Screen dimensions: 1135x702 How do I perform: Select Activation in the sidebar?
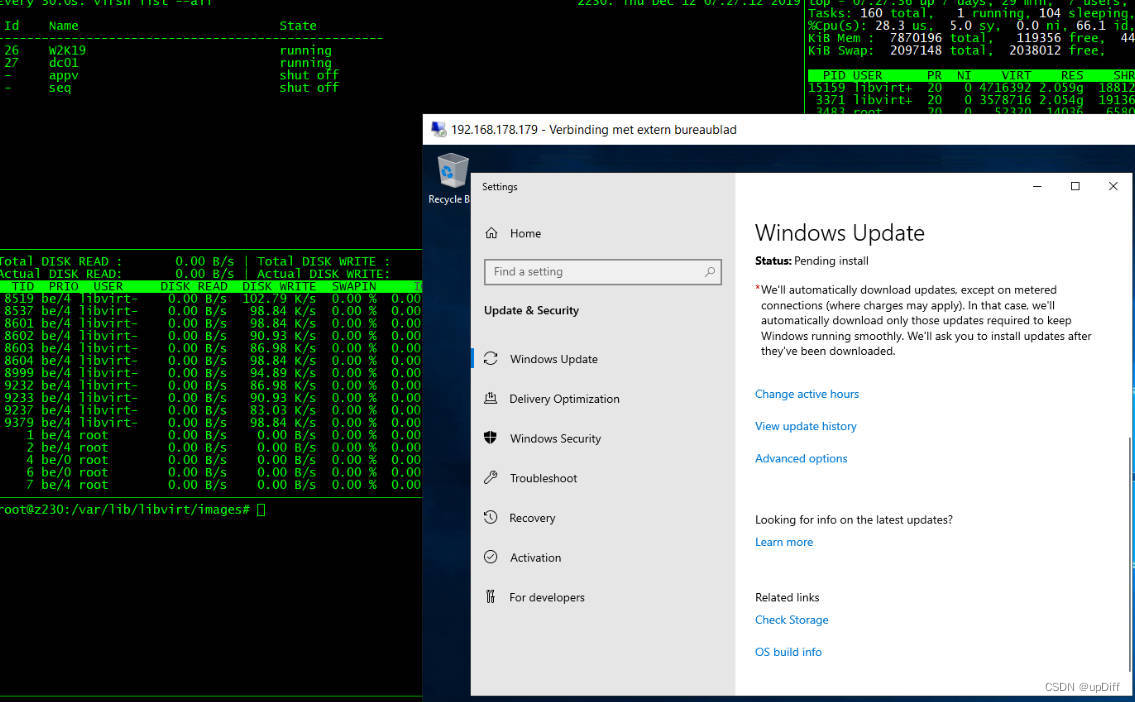(603, 558)
